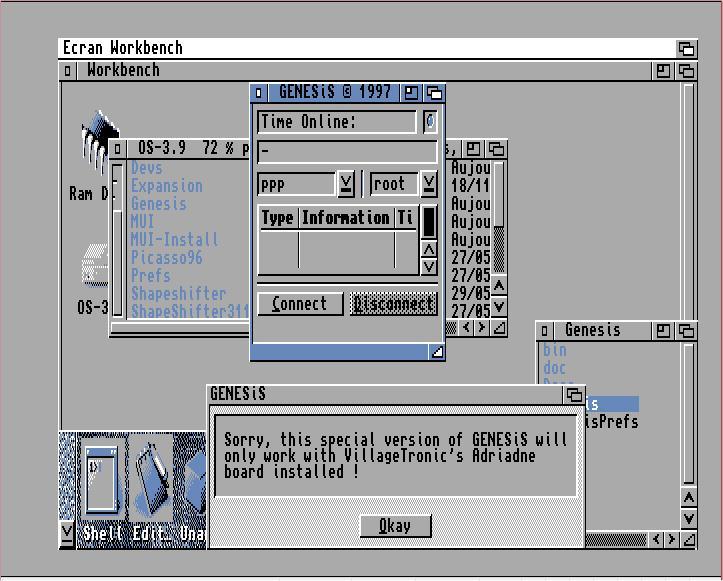The width and height of the screenshot is (723, 581).
Task: Click the OS-3.9 window scroll-right arrow
Action: [x=482, y=328]
